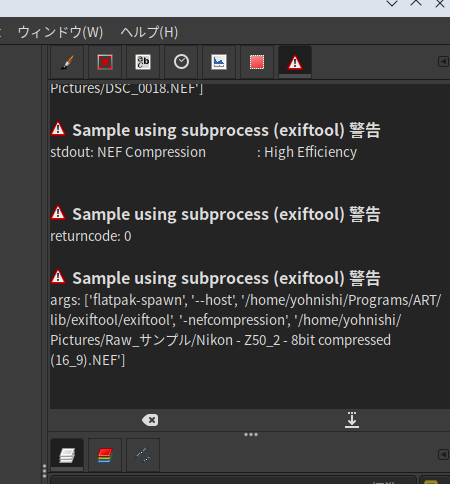Switch to the red circle device tab
The height and width of the screenshot is (484, 450).
105,62
